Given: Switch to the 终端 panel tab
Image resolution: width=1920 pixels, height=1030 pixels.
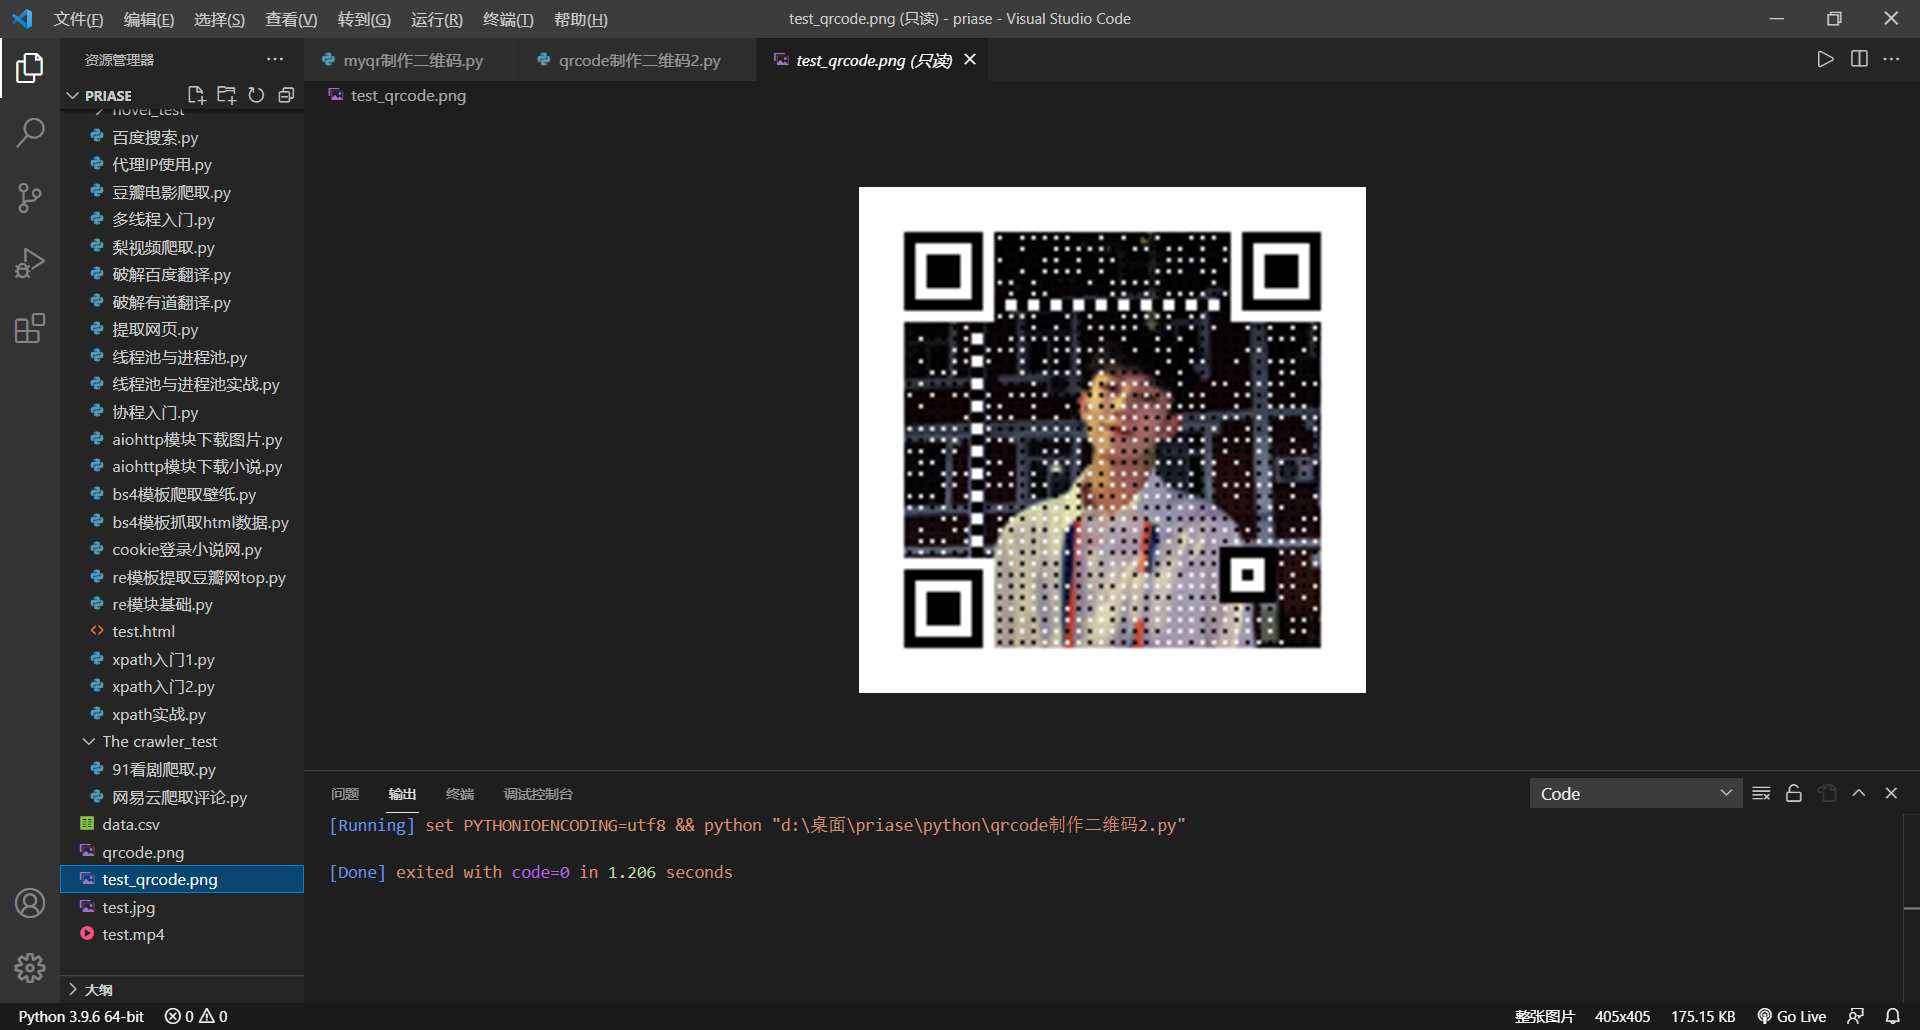Looking at the screenshot, I should coord(460,794).
